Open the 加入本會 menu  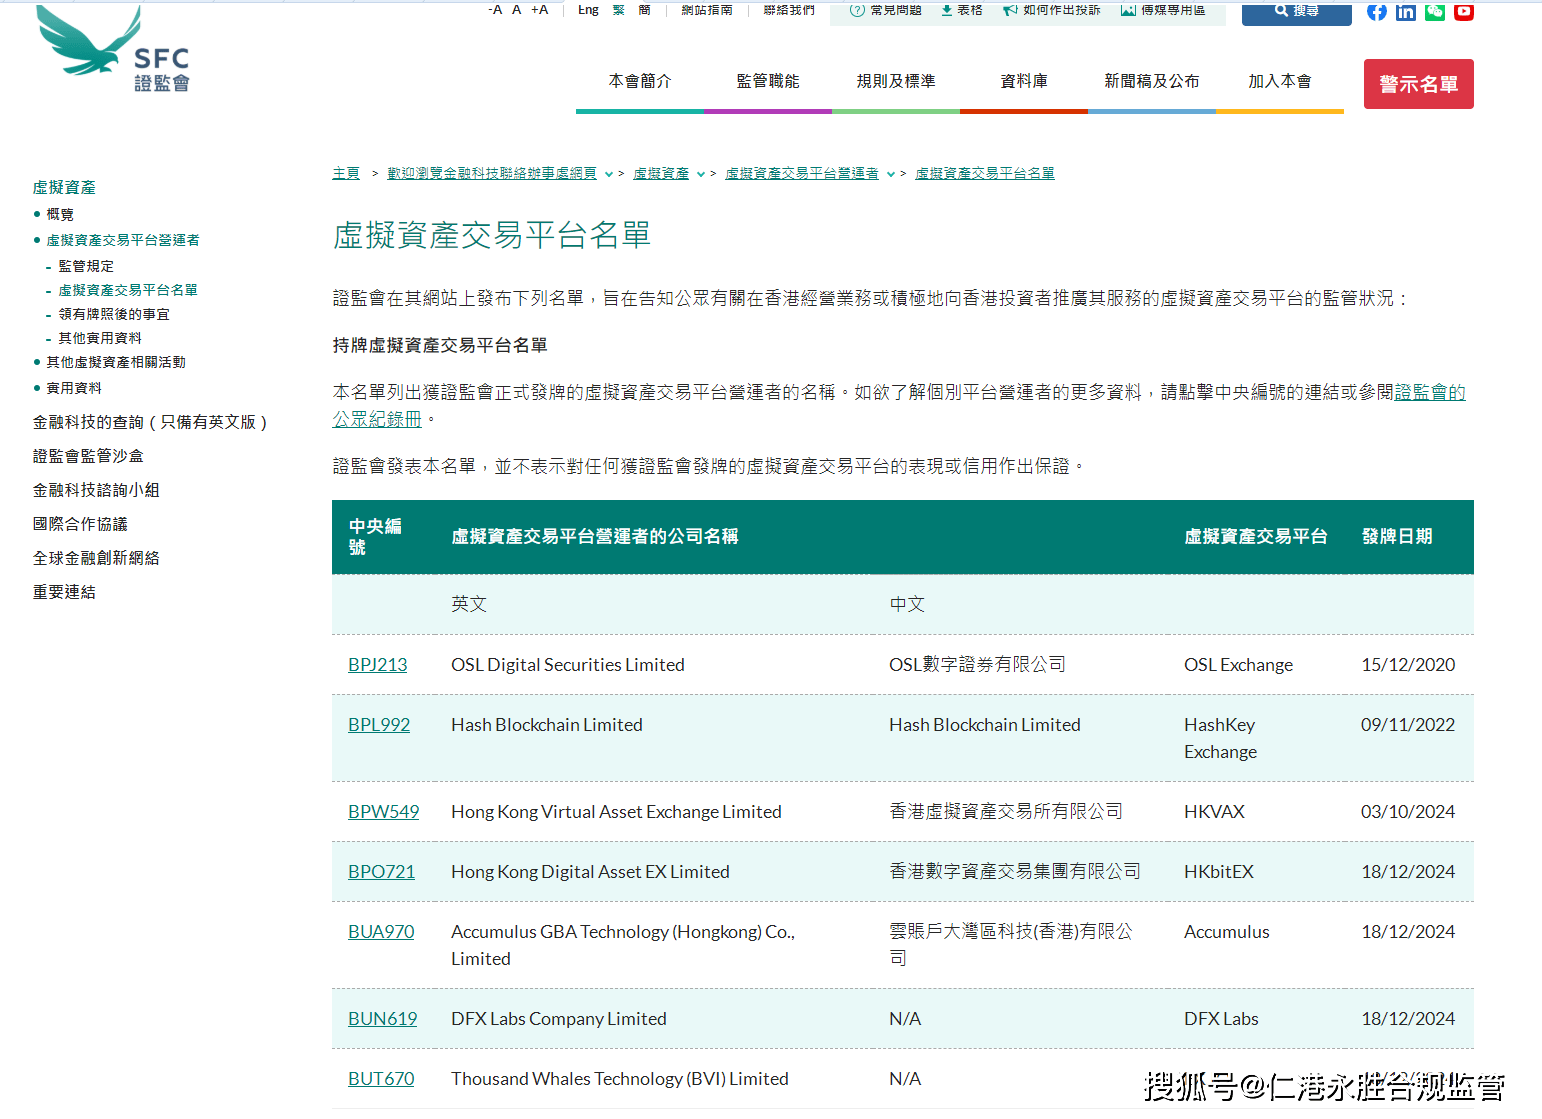(1280, 82)
